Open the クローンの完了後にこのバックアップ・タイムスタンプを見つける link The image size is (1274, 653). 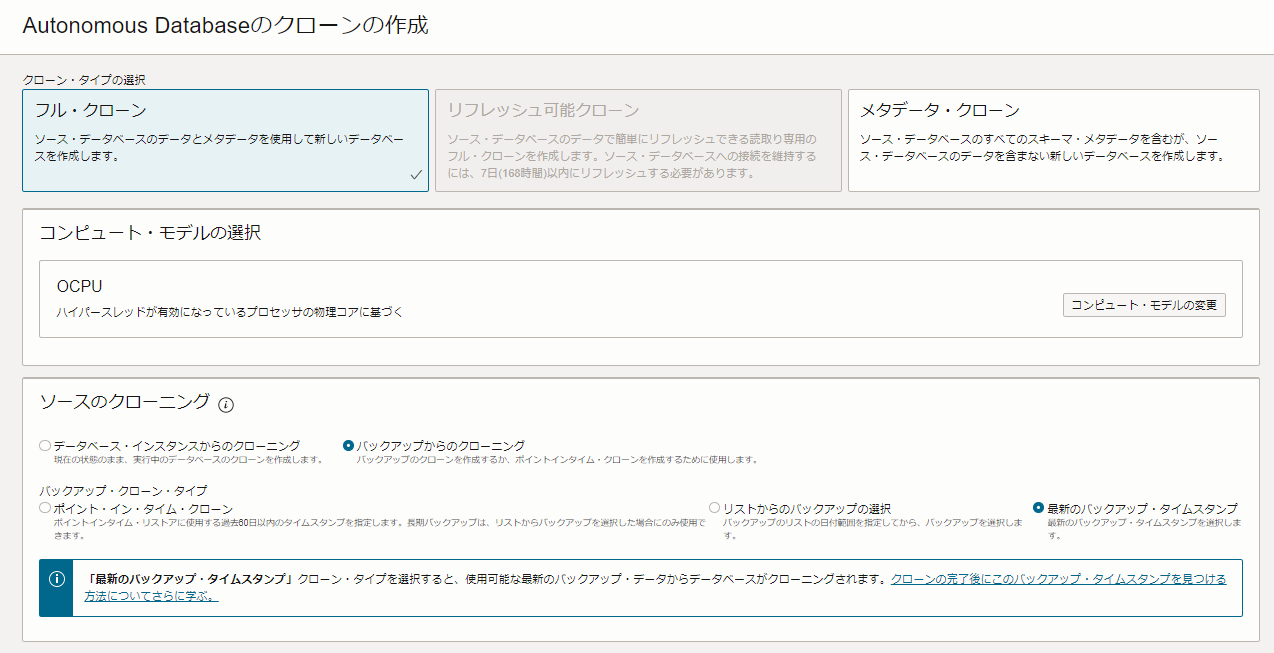(1058, 579)
